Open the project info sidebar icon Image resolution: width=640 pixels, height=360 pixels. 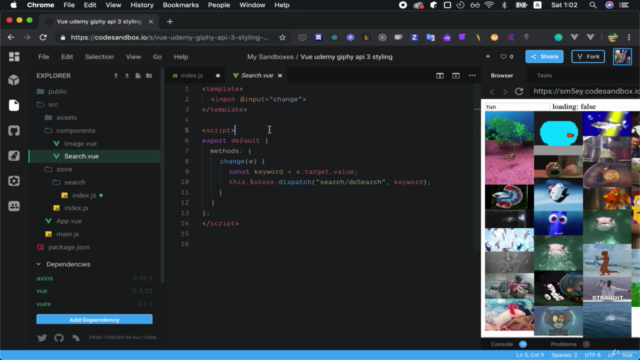click(x=14, y=80)
